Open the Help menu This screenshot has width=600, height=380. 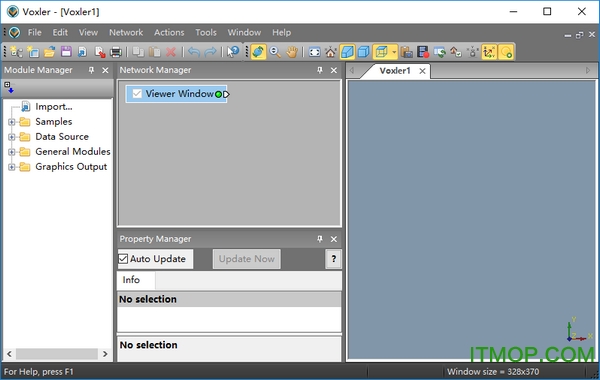coord(282,33)
